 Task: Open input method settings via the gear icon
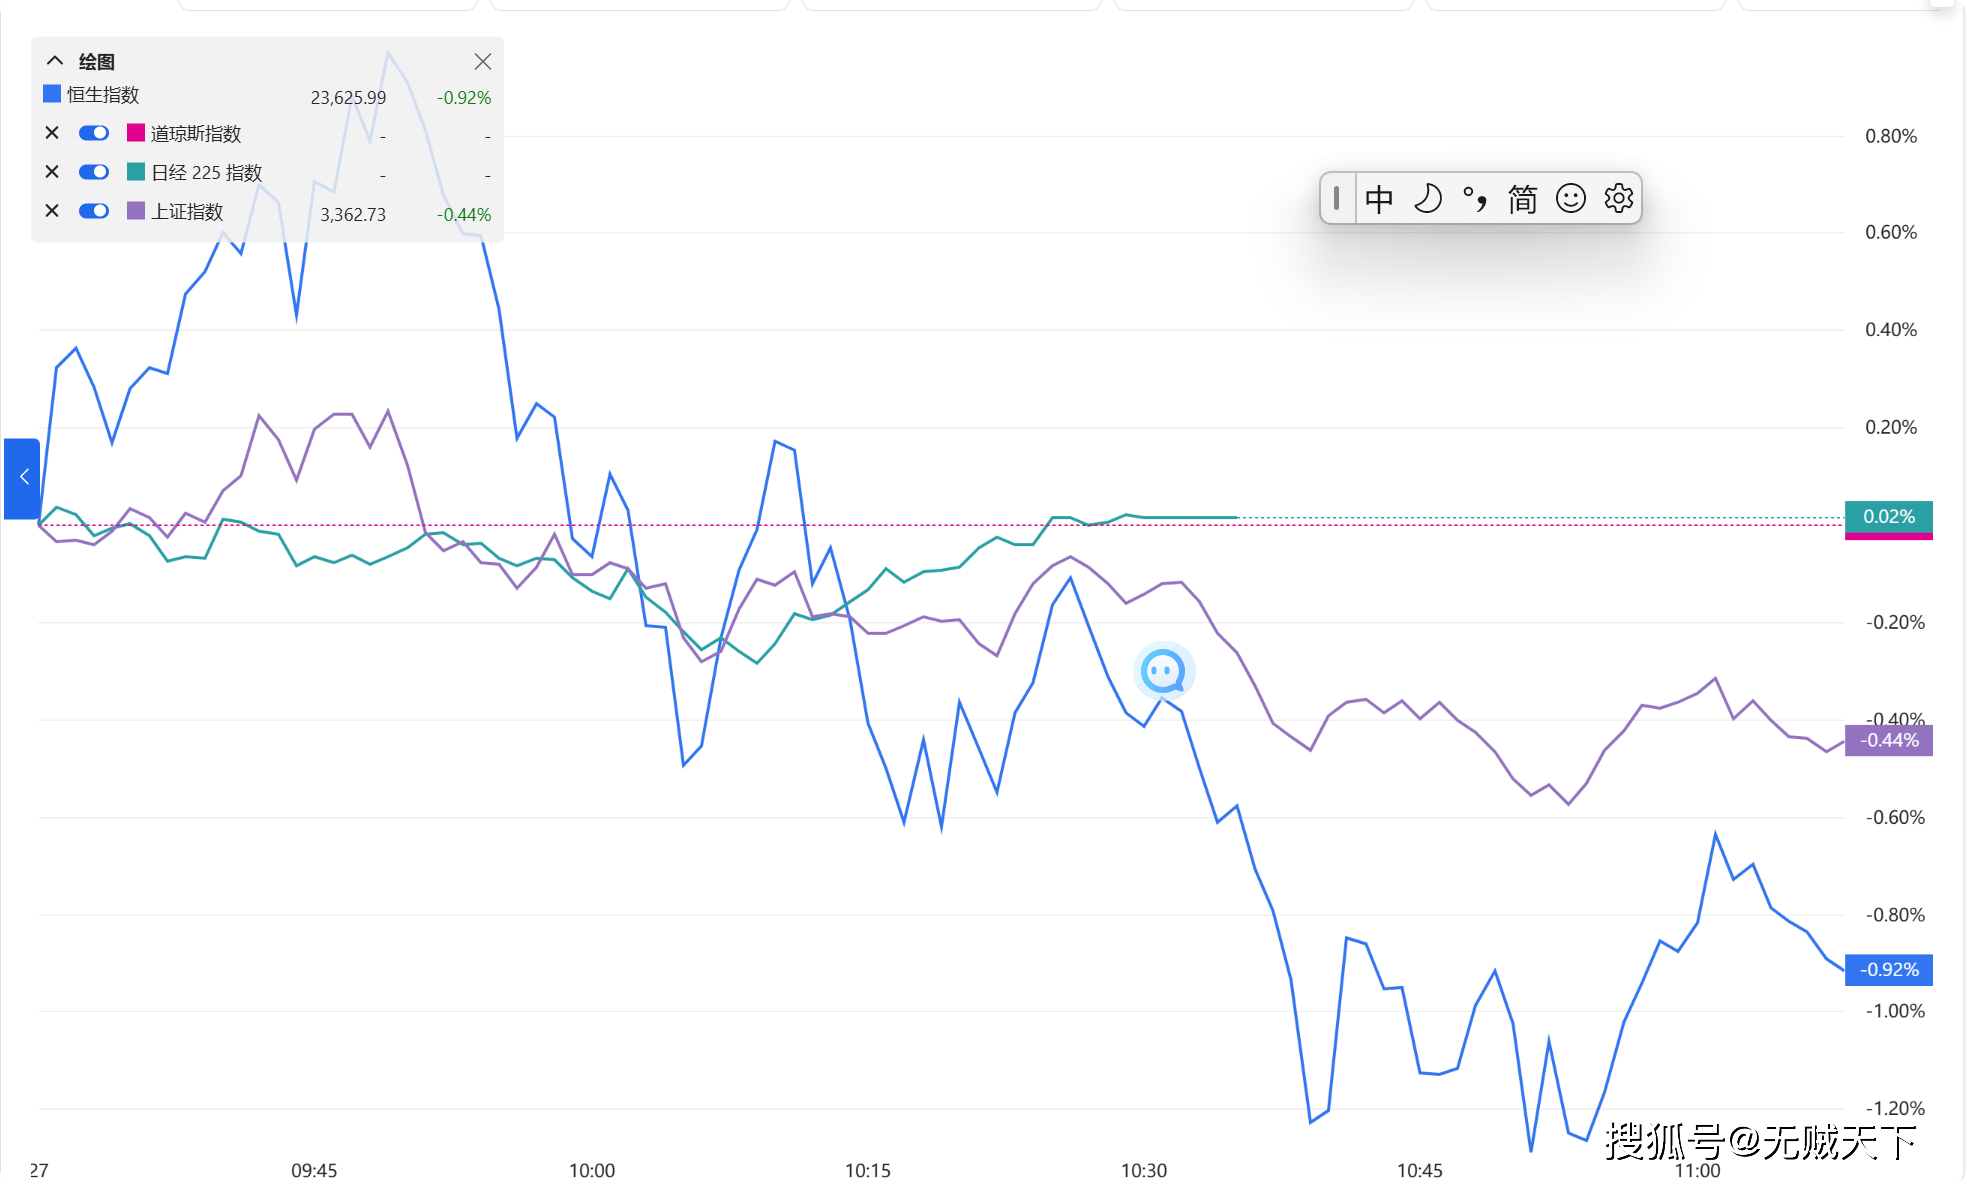coord(1618,199)
